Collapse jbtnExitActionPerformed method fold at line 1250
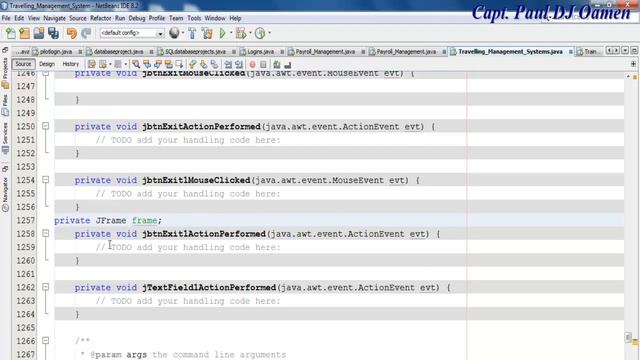The width and height of the screenshot is (640, 360). (46, 126)
